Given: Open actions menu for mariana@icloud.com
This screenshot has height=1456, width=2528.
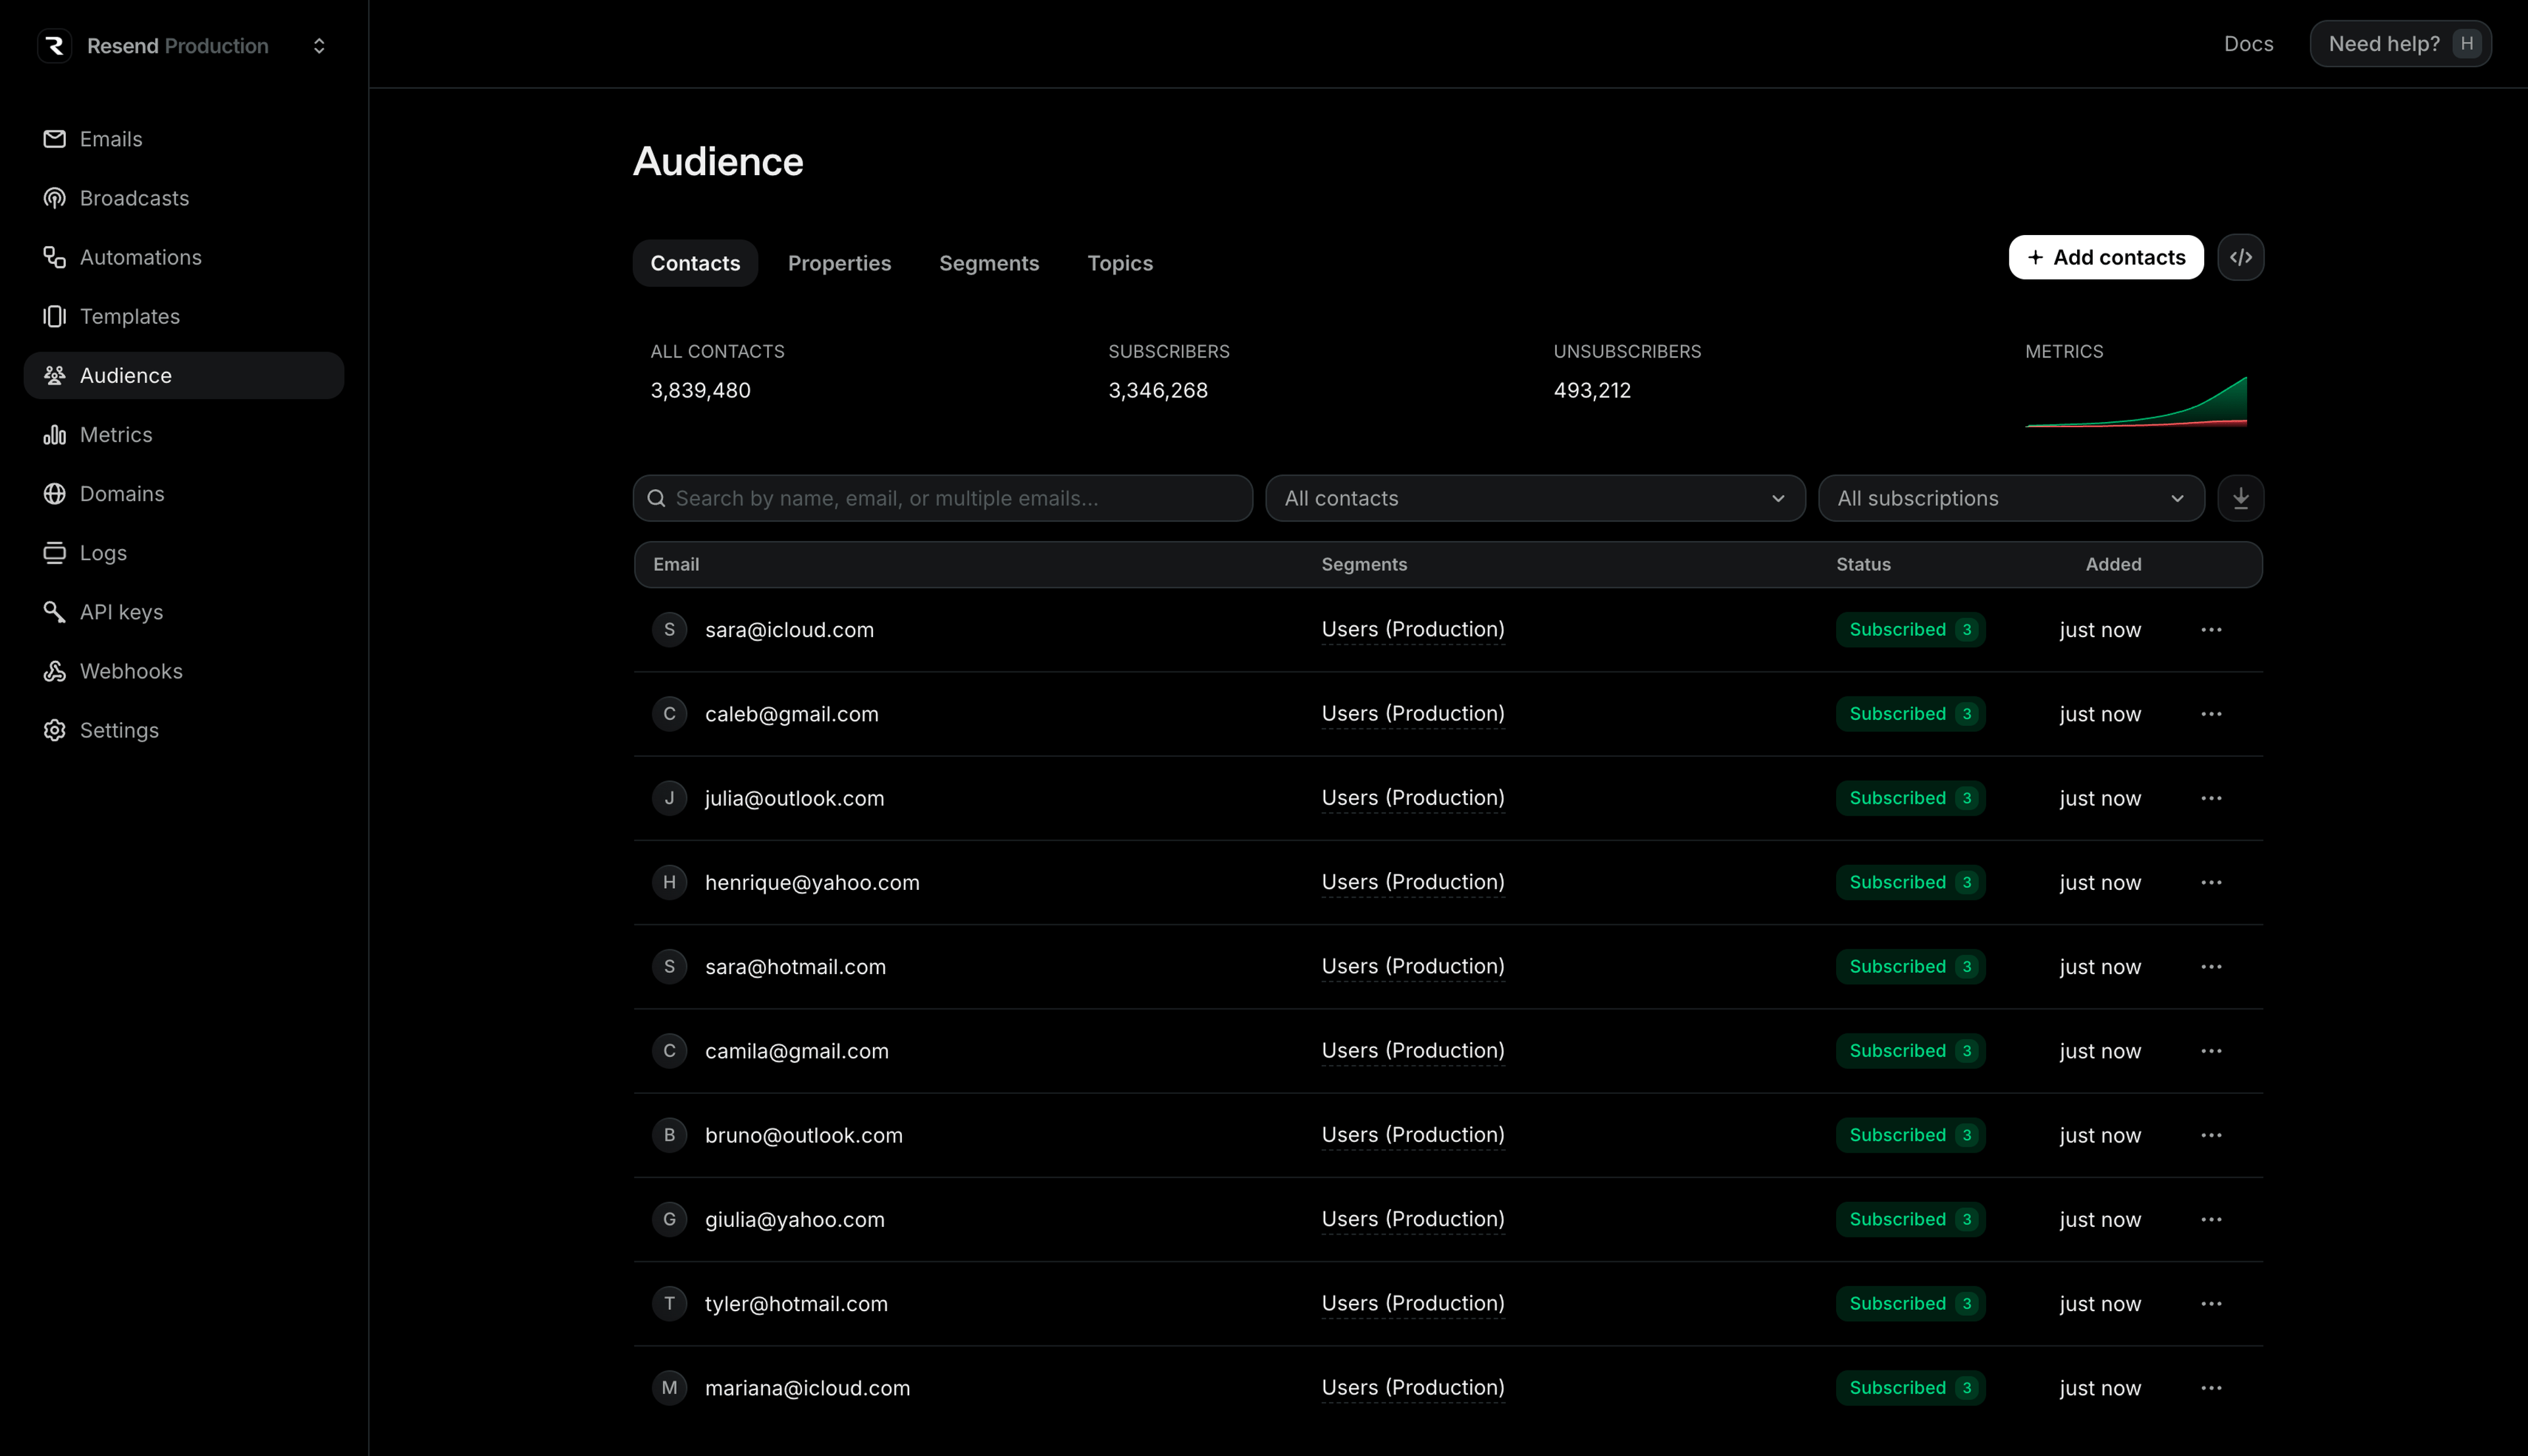Looking at the screenshot, I should pyautogui.click(x=2211, y=1388).
